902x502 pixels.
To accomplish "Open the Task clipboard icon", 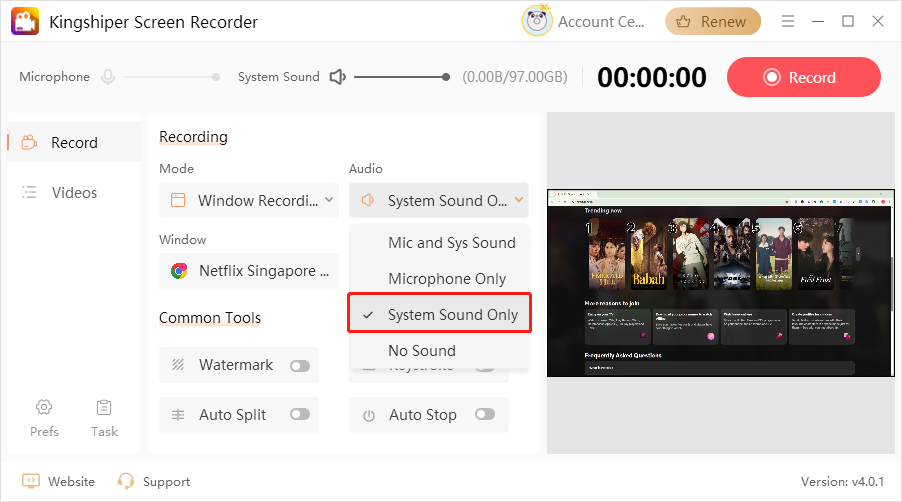I will 104,407.
